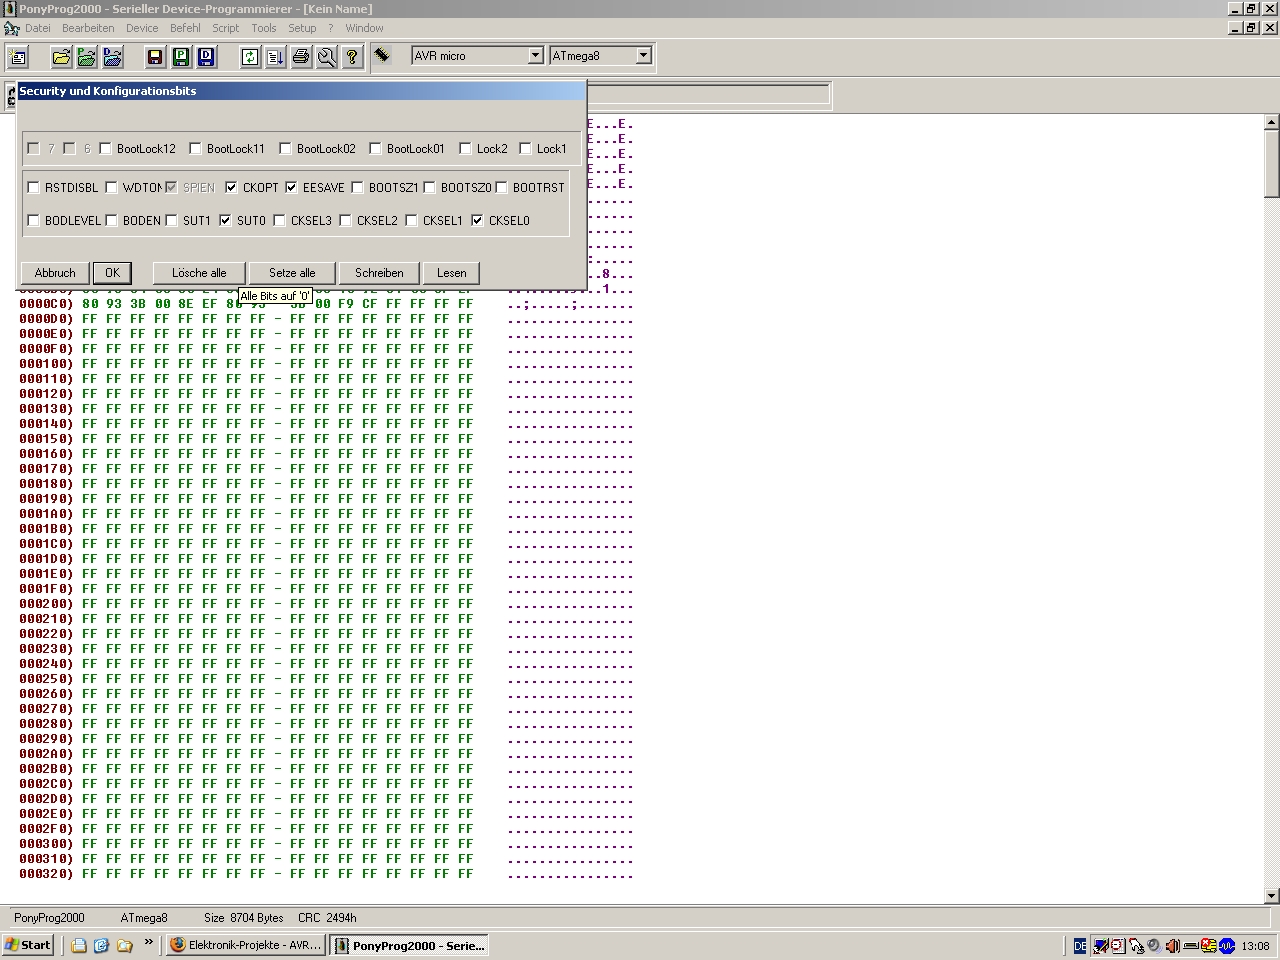Toggle the BOOTSZ1 checkbox
Image resolution: width=1280 pixels, height=960 pixels.
click(x=357, y=187)
